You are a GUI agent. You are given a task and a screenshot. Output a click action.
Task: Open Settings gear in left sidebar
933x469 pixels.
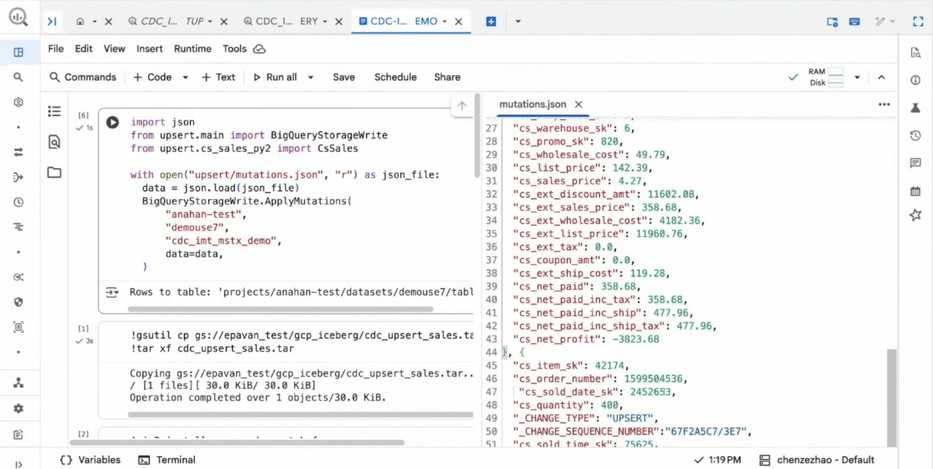[x=18, y=409]
